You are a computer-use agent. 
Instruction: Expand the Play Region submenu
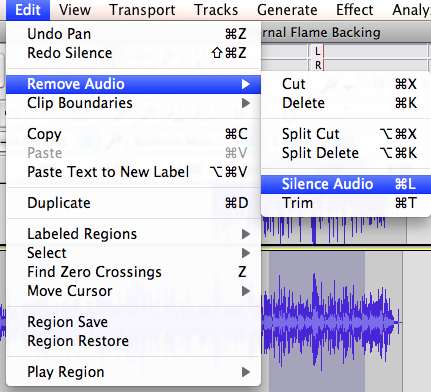coord(133,372)
